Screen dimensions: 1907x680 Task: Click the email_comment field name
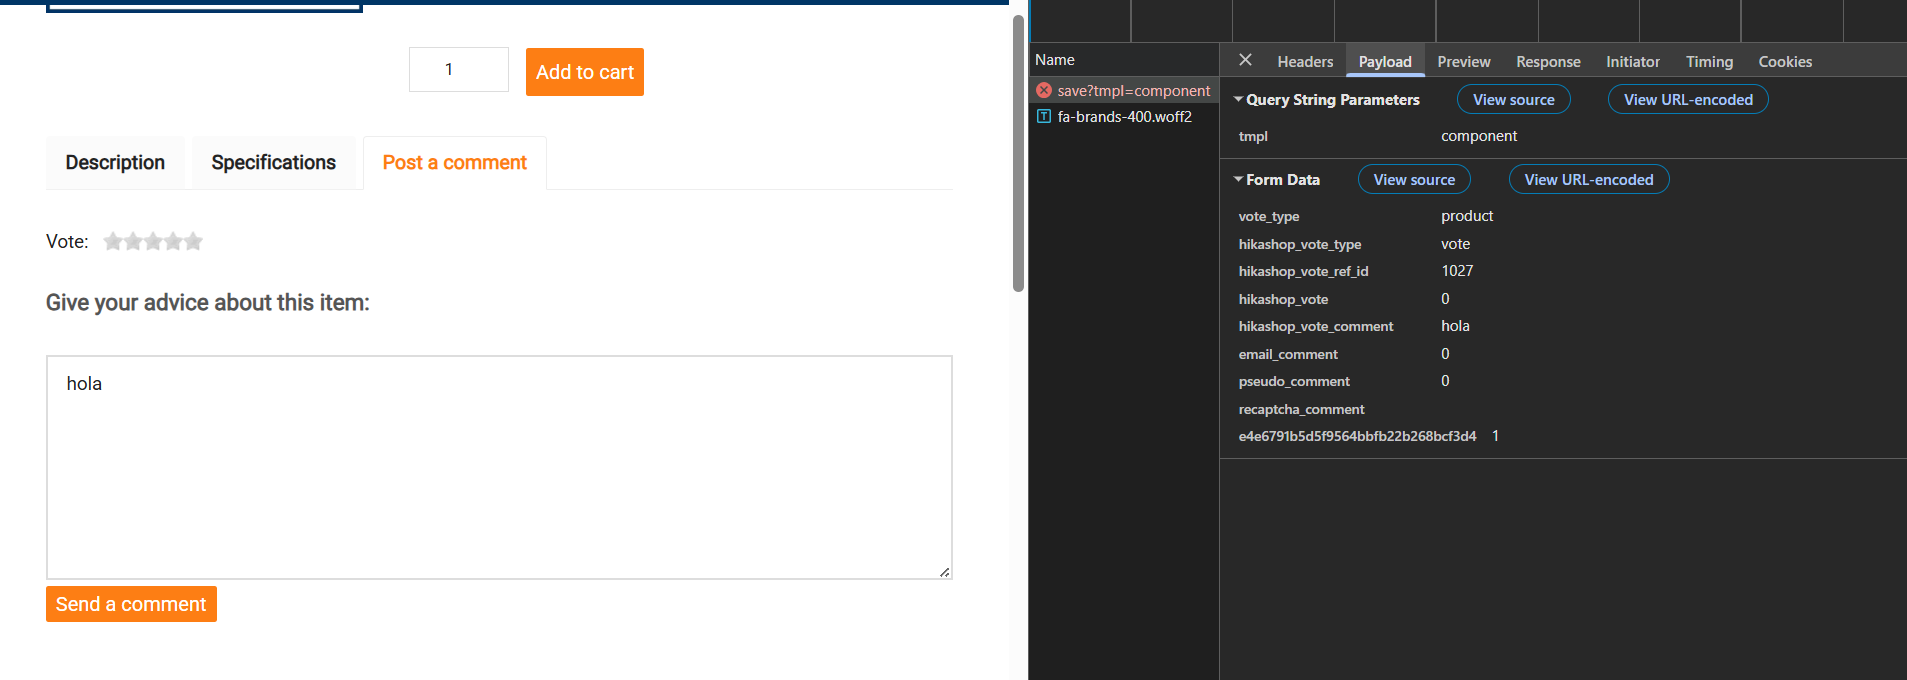coord(1288,354)
